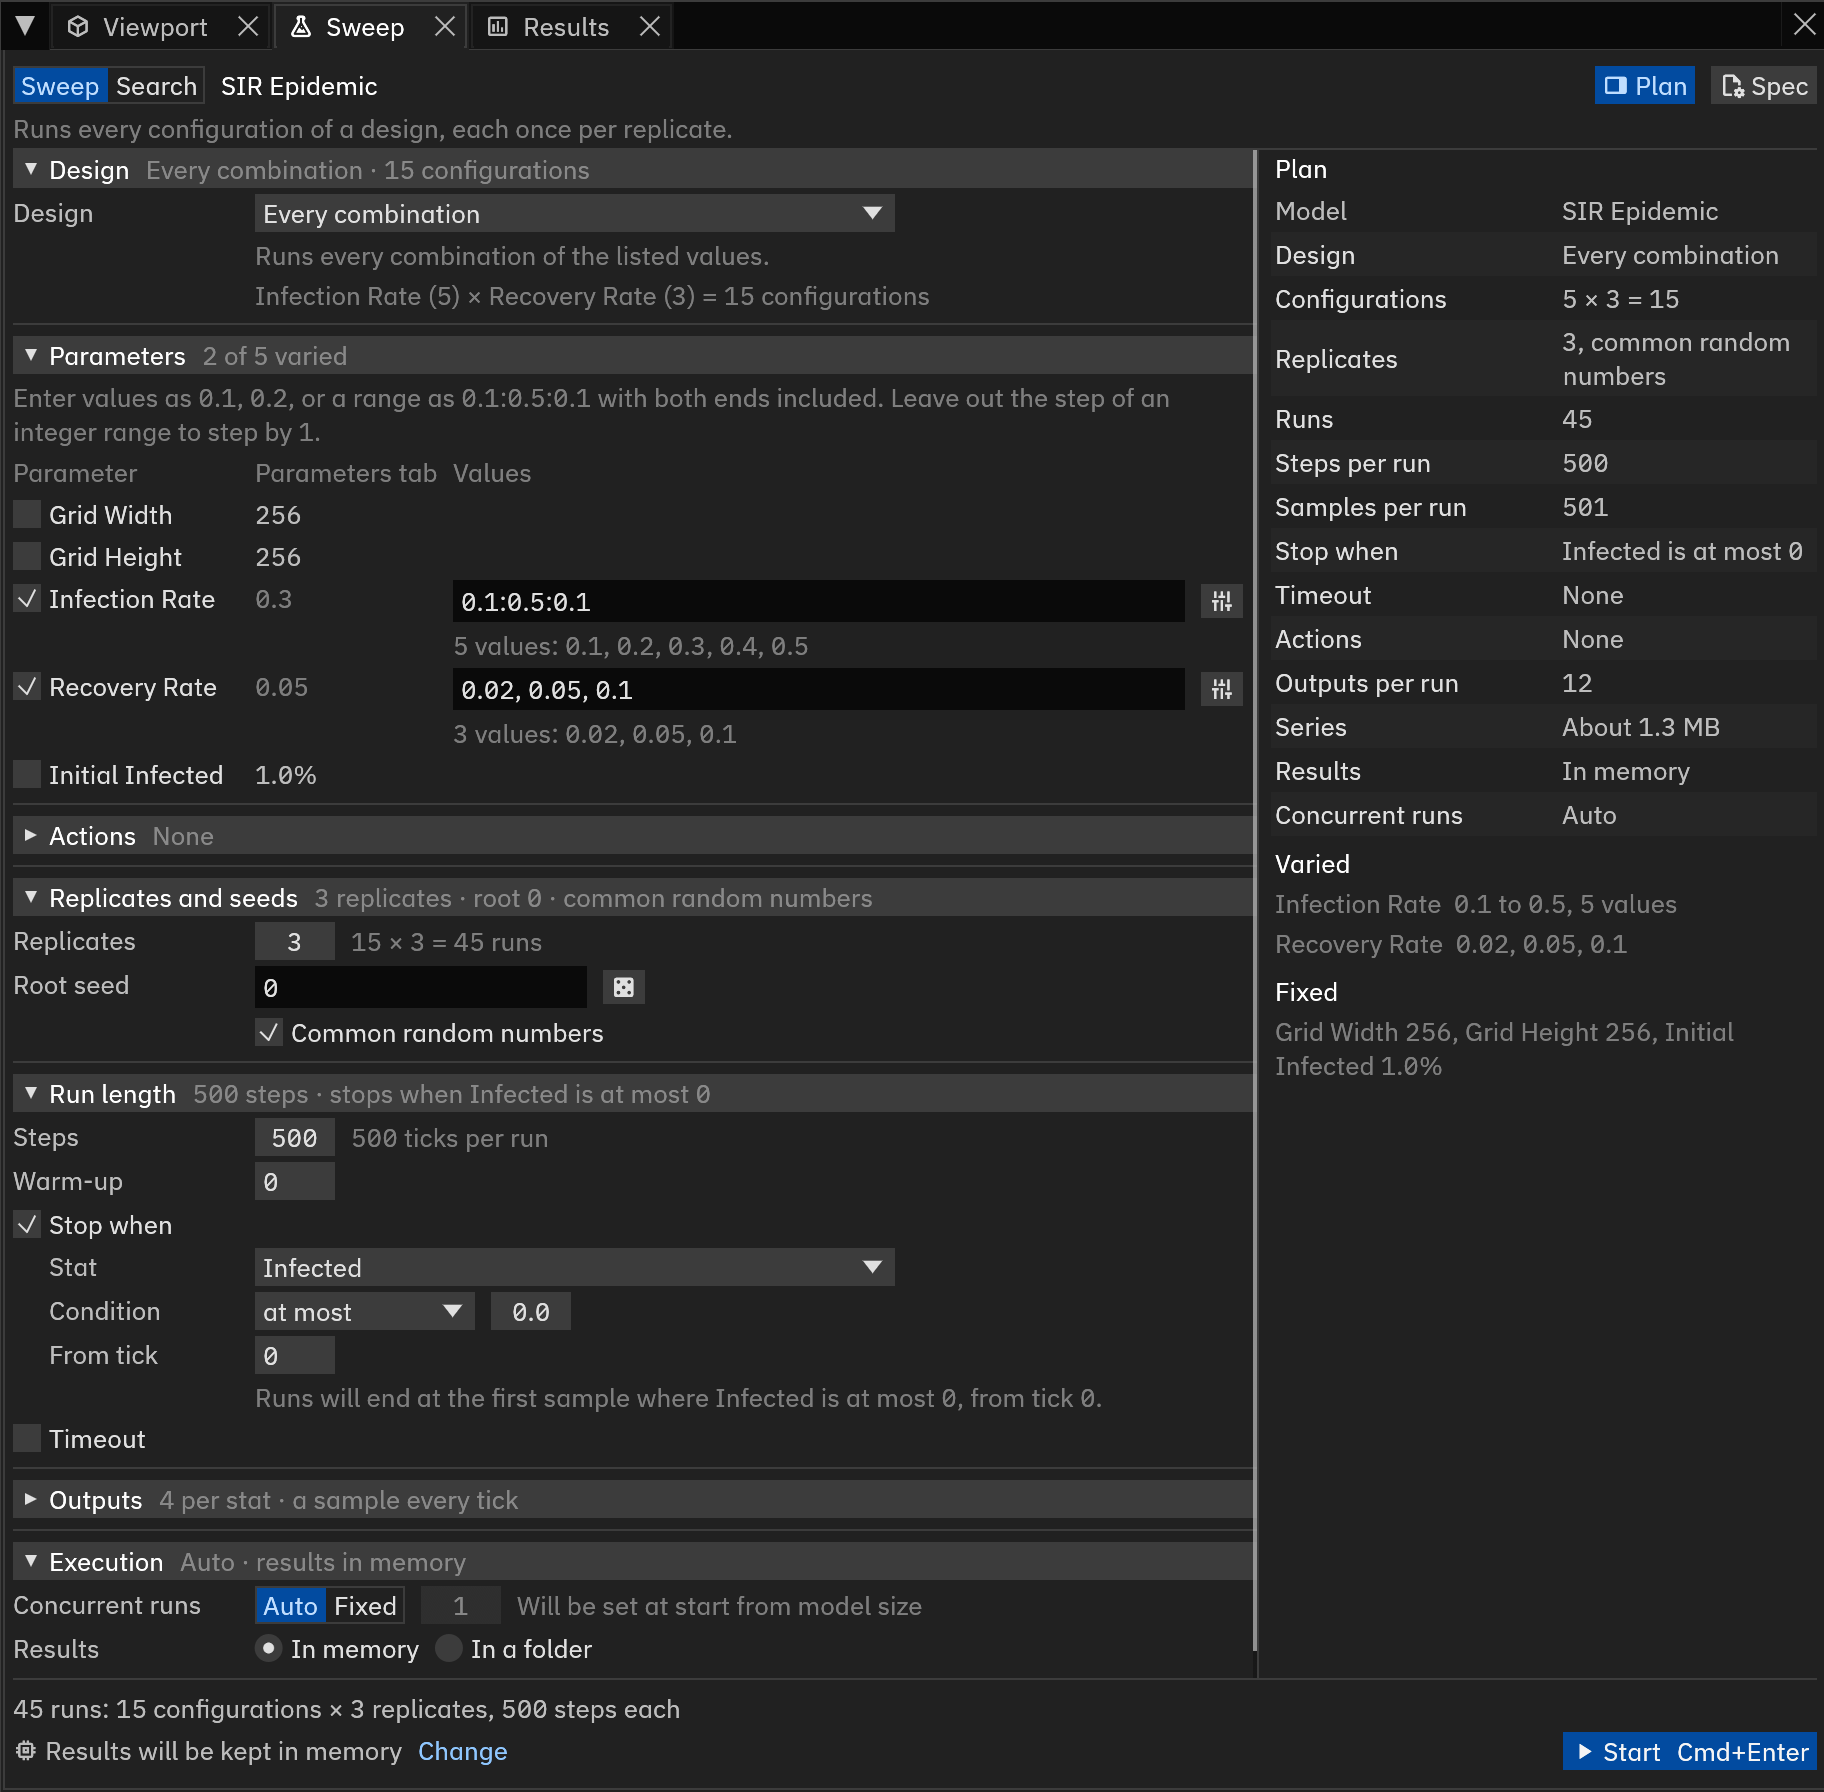
Task: Collapse the Design section
Action: 632,170
